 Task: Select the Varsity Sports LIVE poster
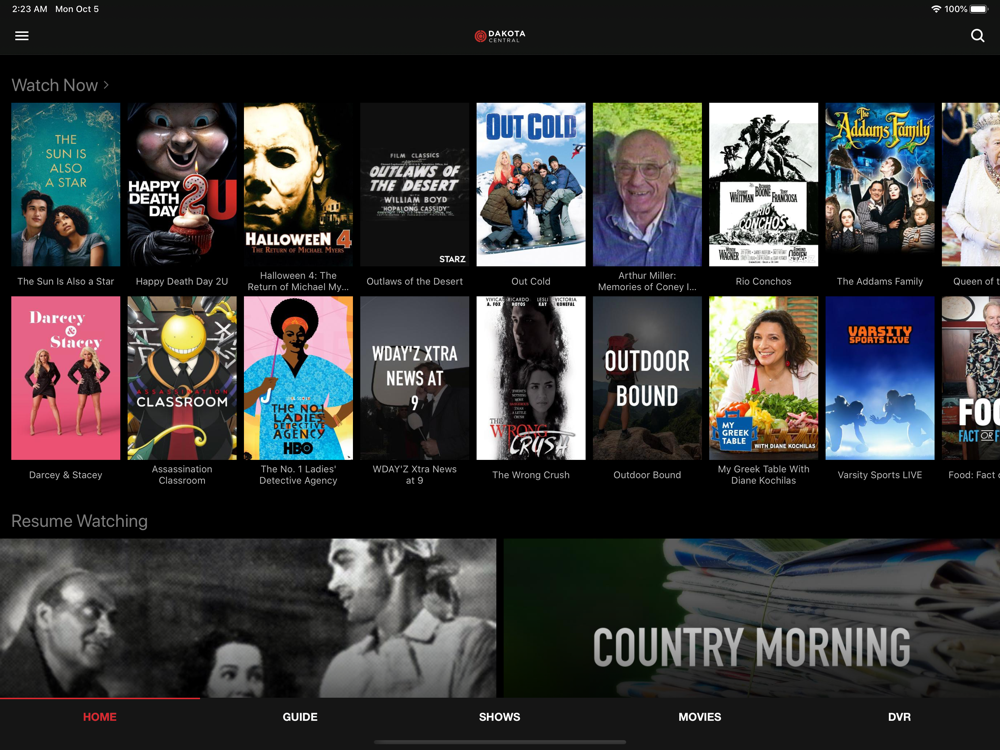[x=880, y=378]
